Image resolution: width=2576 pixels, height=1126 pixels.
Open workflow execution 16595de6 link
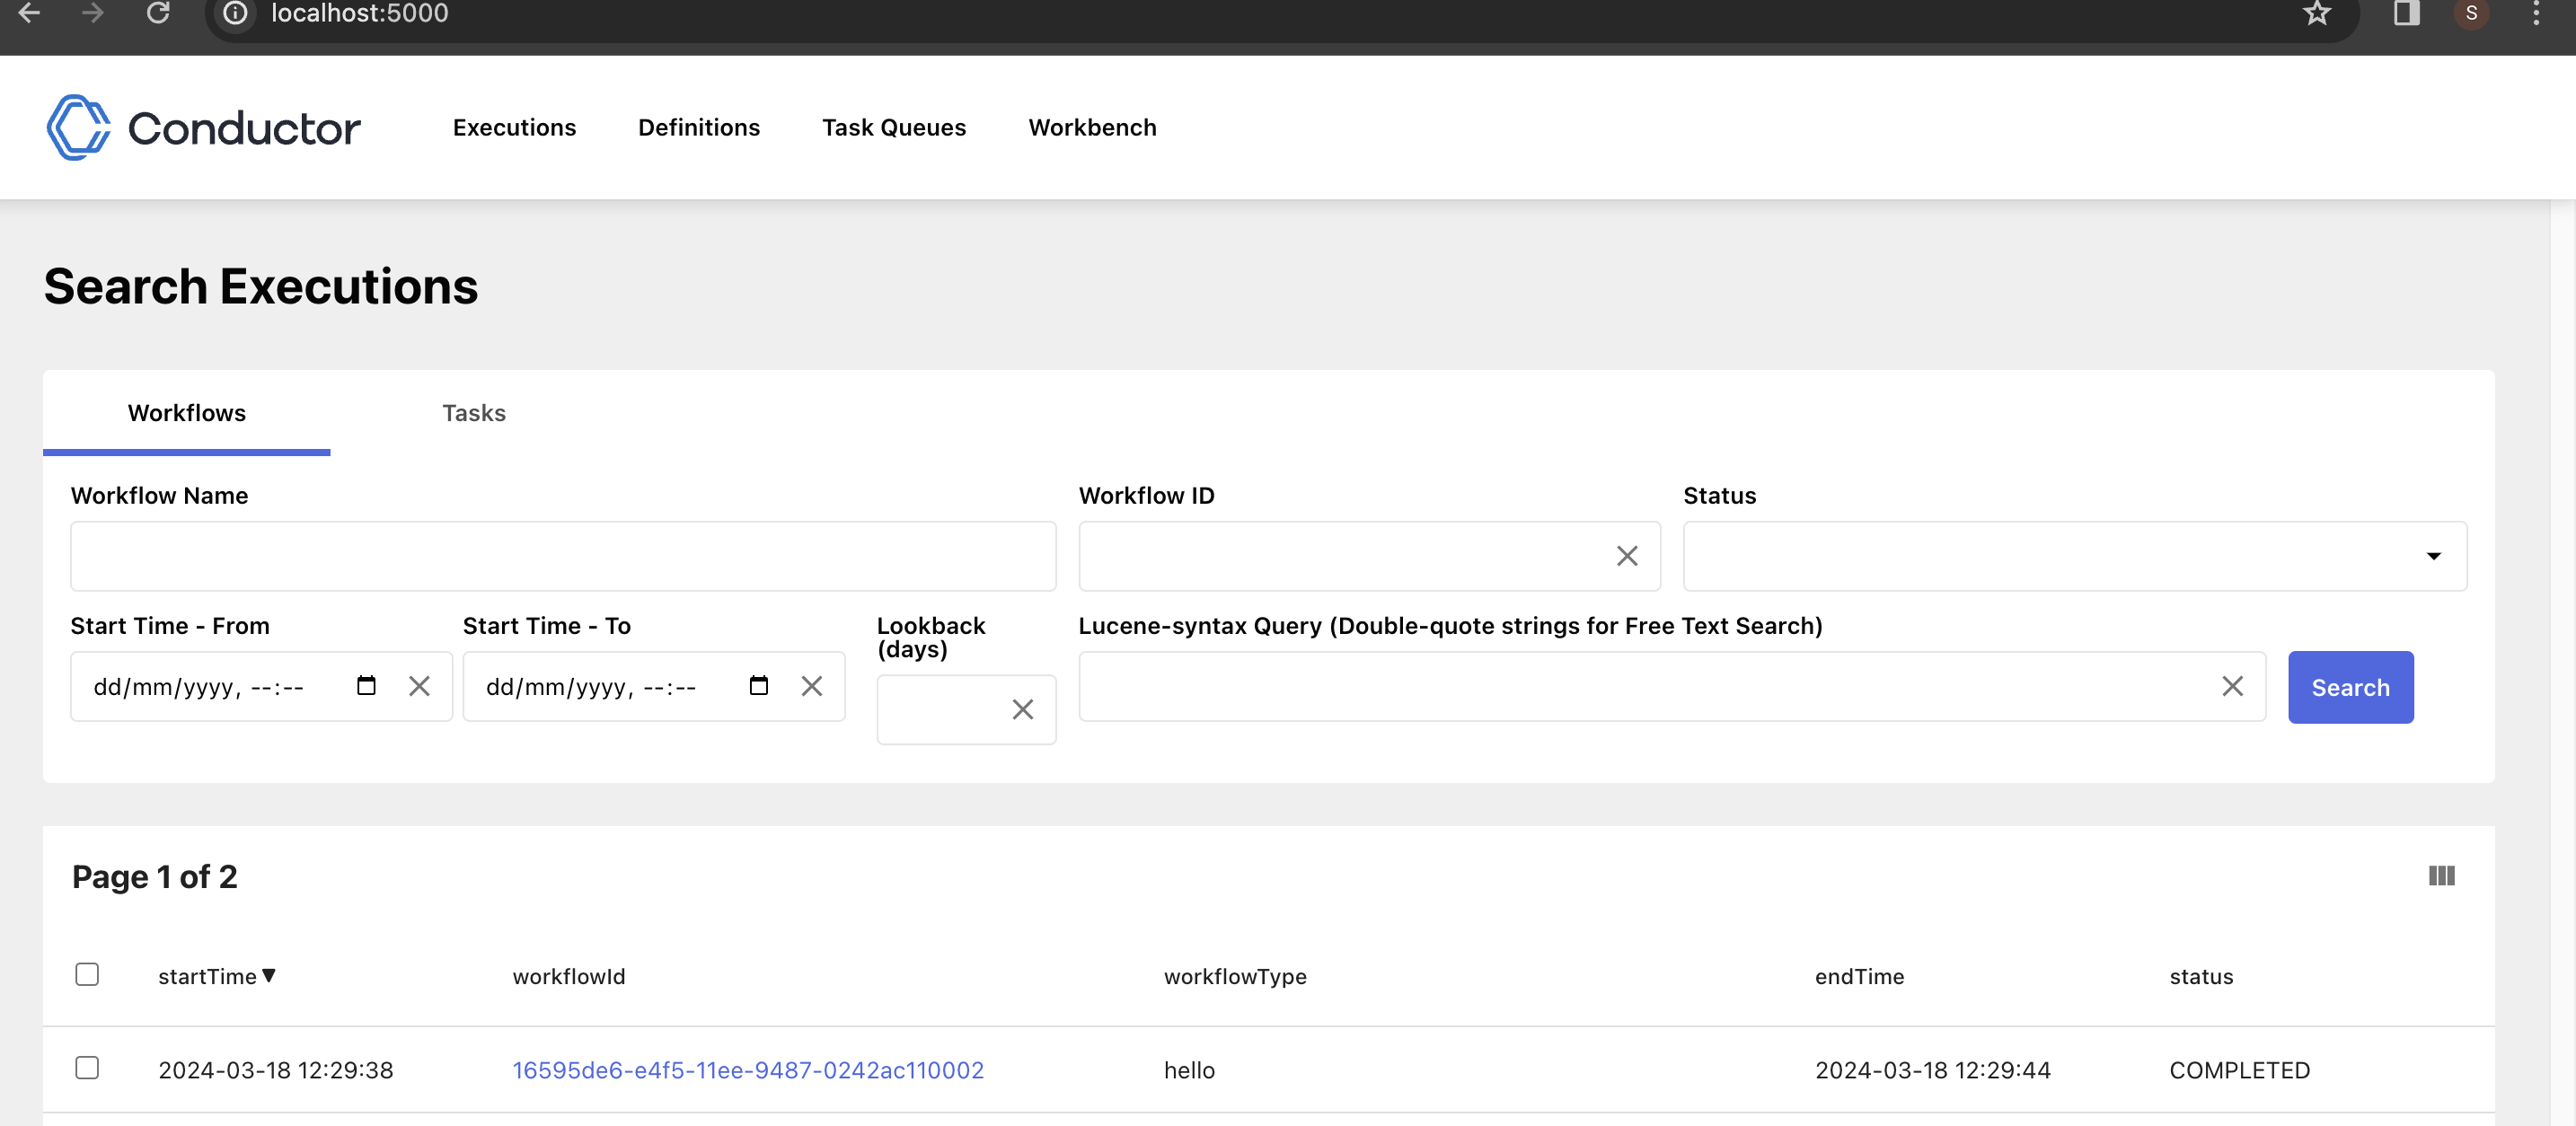point(747,1069)
